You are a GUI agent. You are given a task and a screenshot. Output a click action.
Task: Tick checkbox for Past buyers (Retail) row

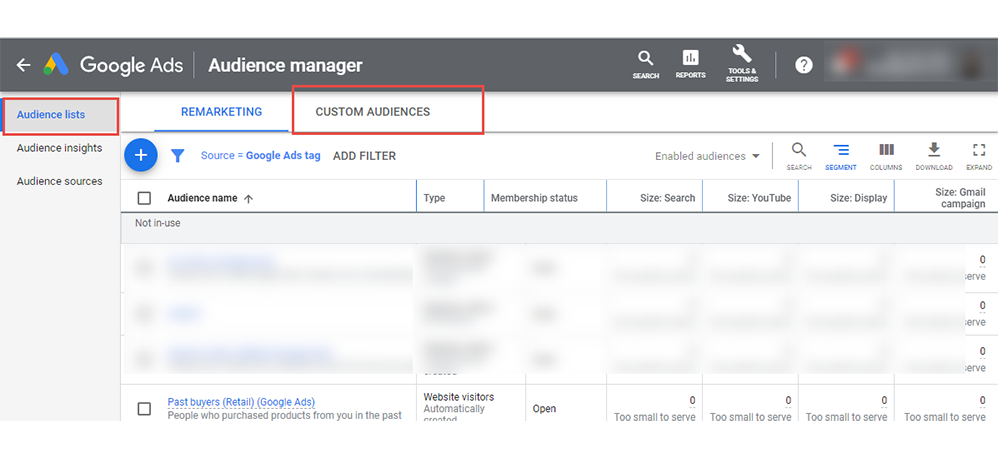[x=144, y=408]
